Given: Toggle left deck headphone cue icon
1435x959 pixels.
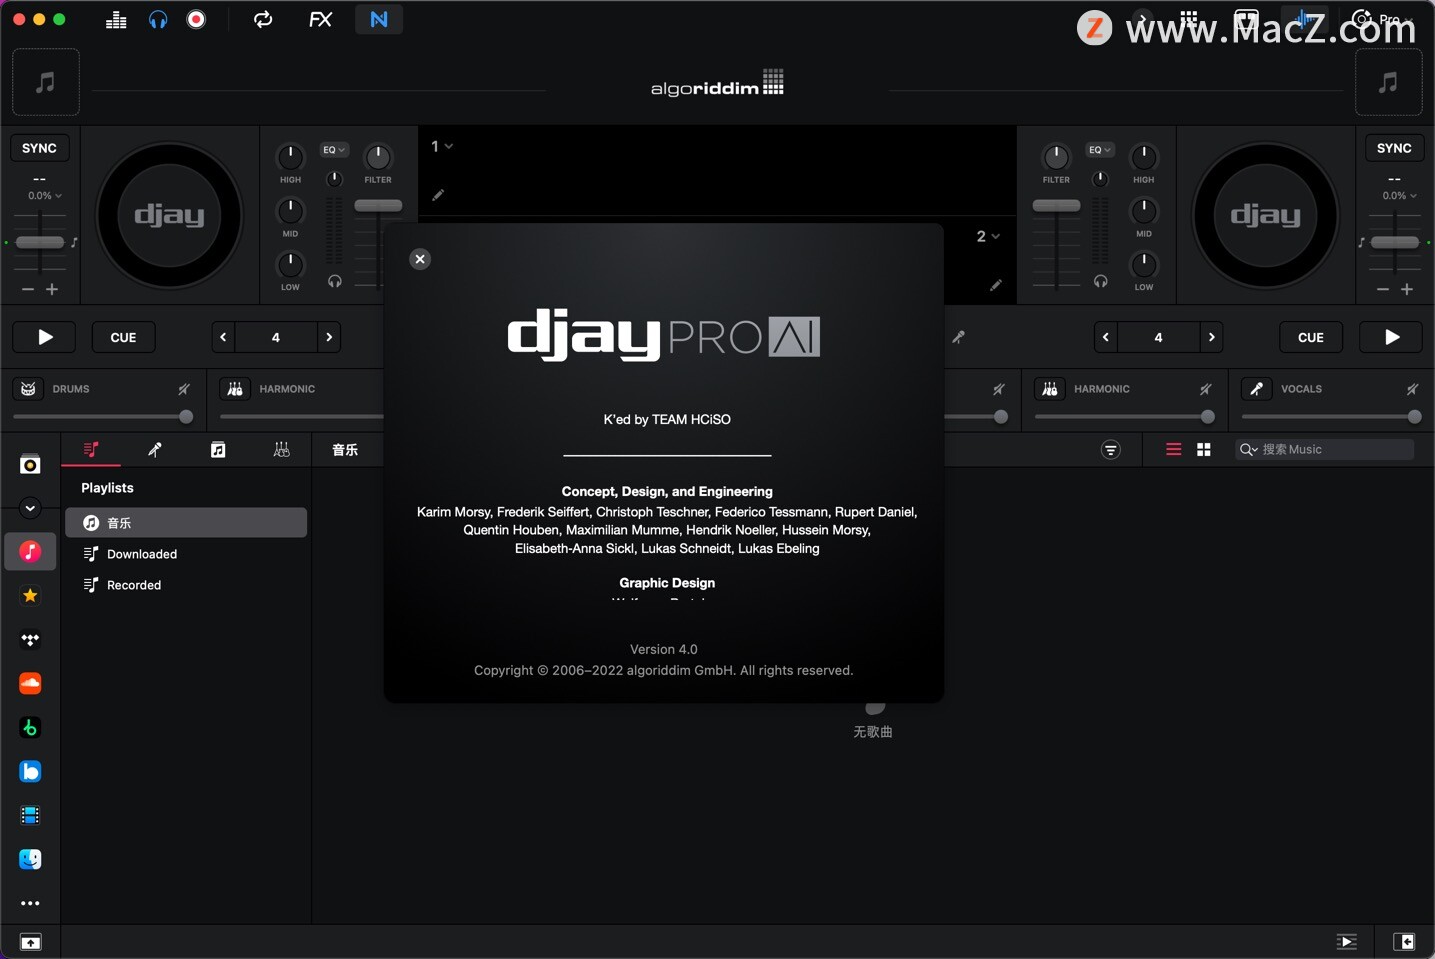Looking at the screenshot, I should [x=335, y=282].
